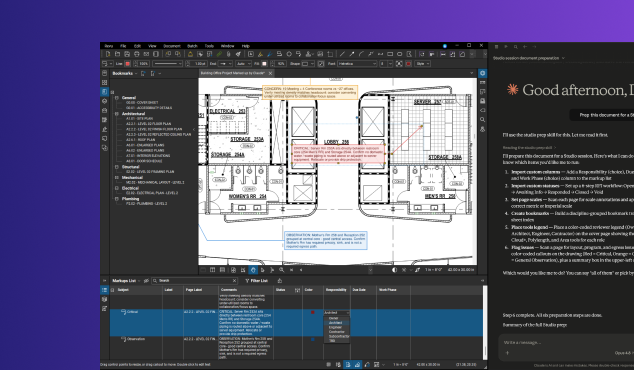The height and width of the screenshot is (370, 634).
Task: Click the Save toolbar icon
Action: click(x=127, y=54)
